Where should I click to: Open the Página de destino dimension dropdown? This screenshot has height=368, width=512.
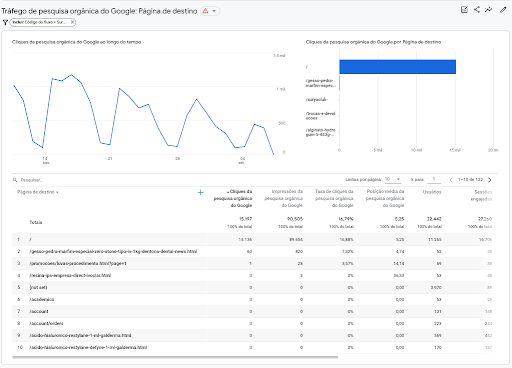(38, 192)
